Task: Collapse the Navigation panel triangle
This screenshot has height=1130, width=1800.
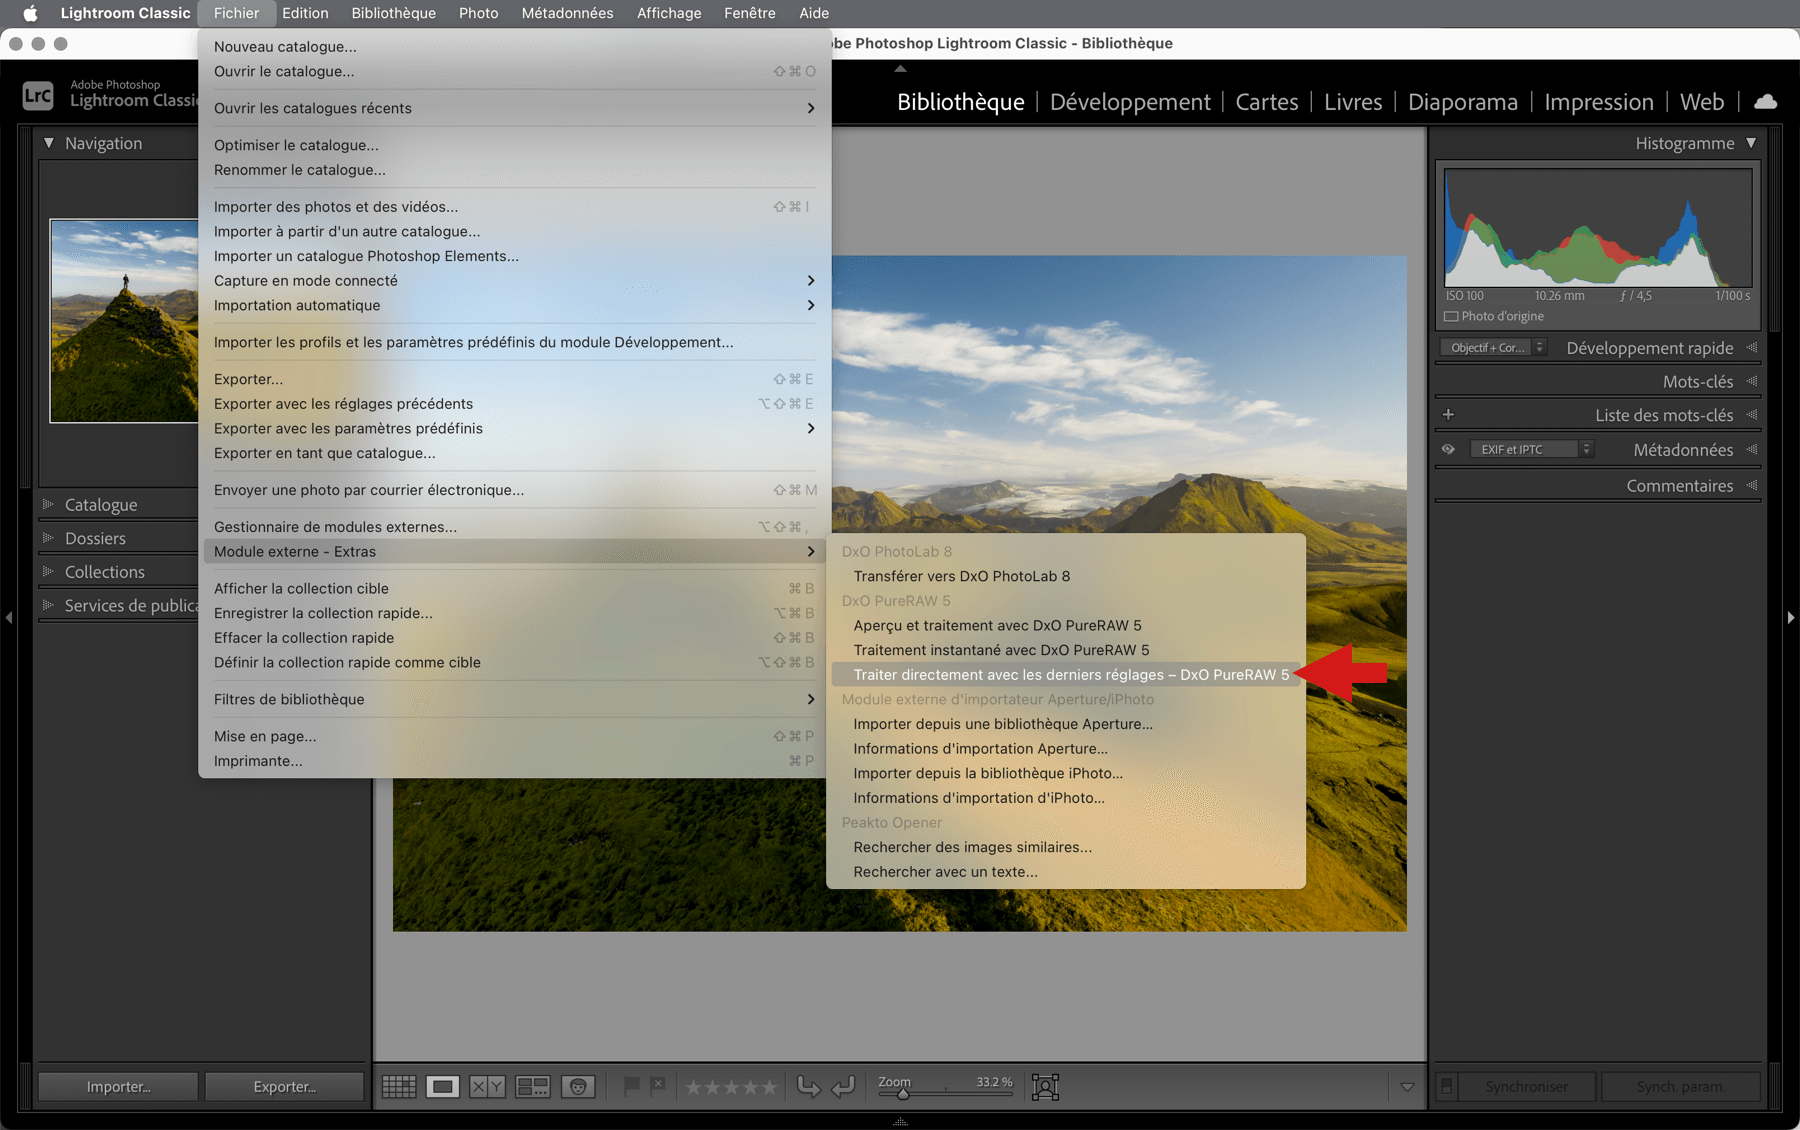Action: 48,143
